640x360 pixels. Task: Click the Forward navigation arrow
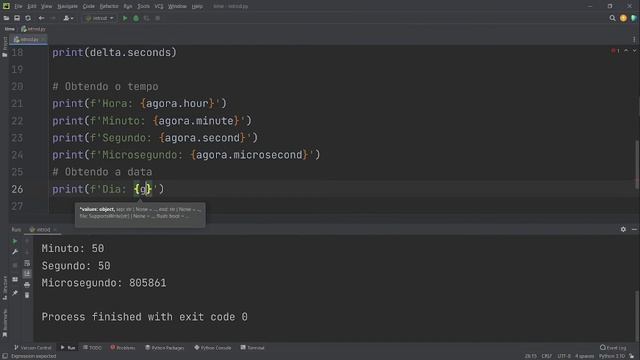click(x=53, y=18)
